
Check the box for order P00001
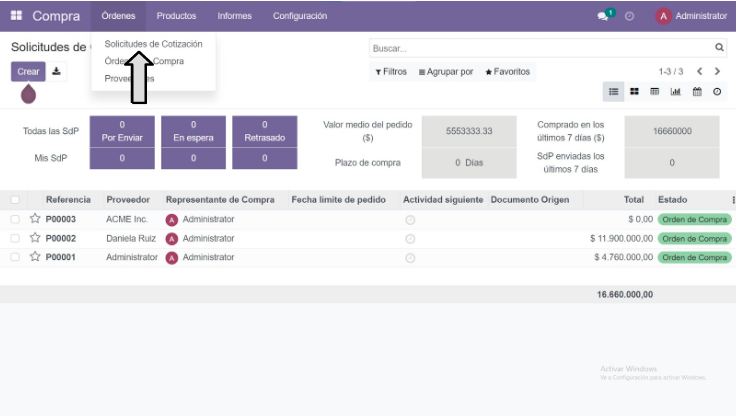tap(15, 257)
